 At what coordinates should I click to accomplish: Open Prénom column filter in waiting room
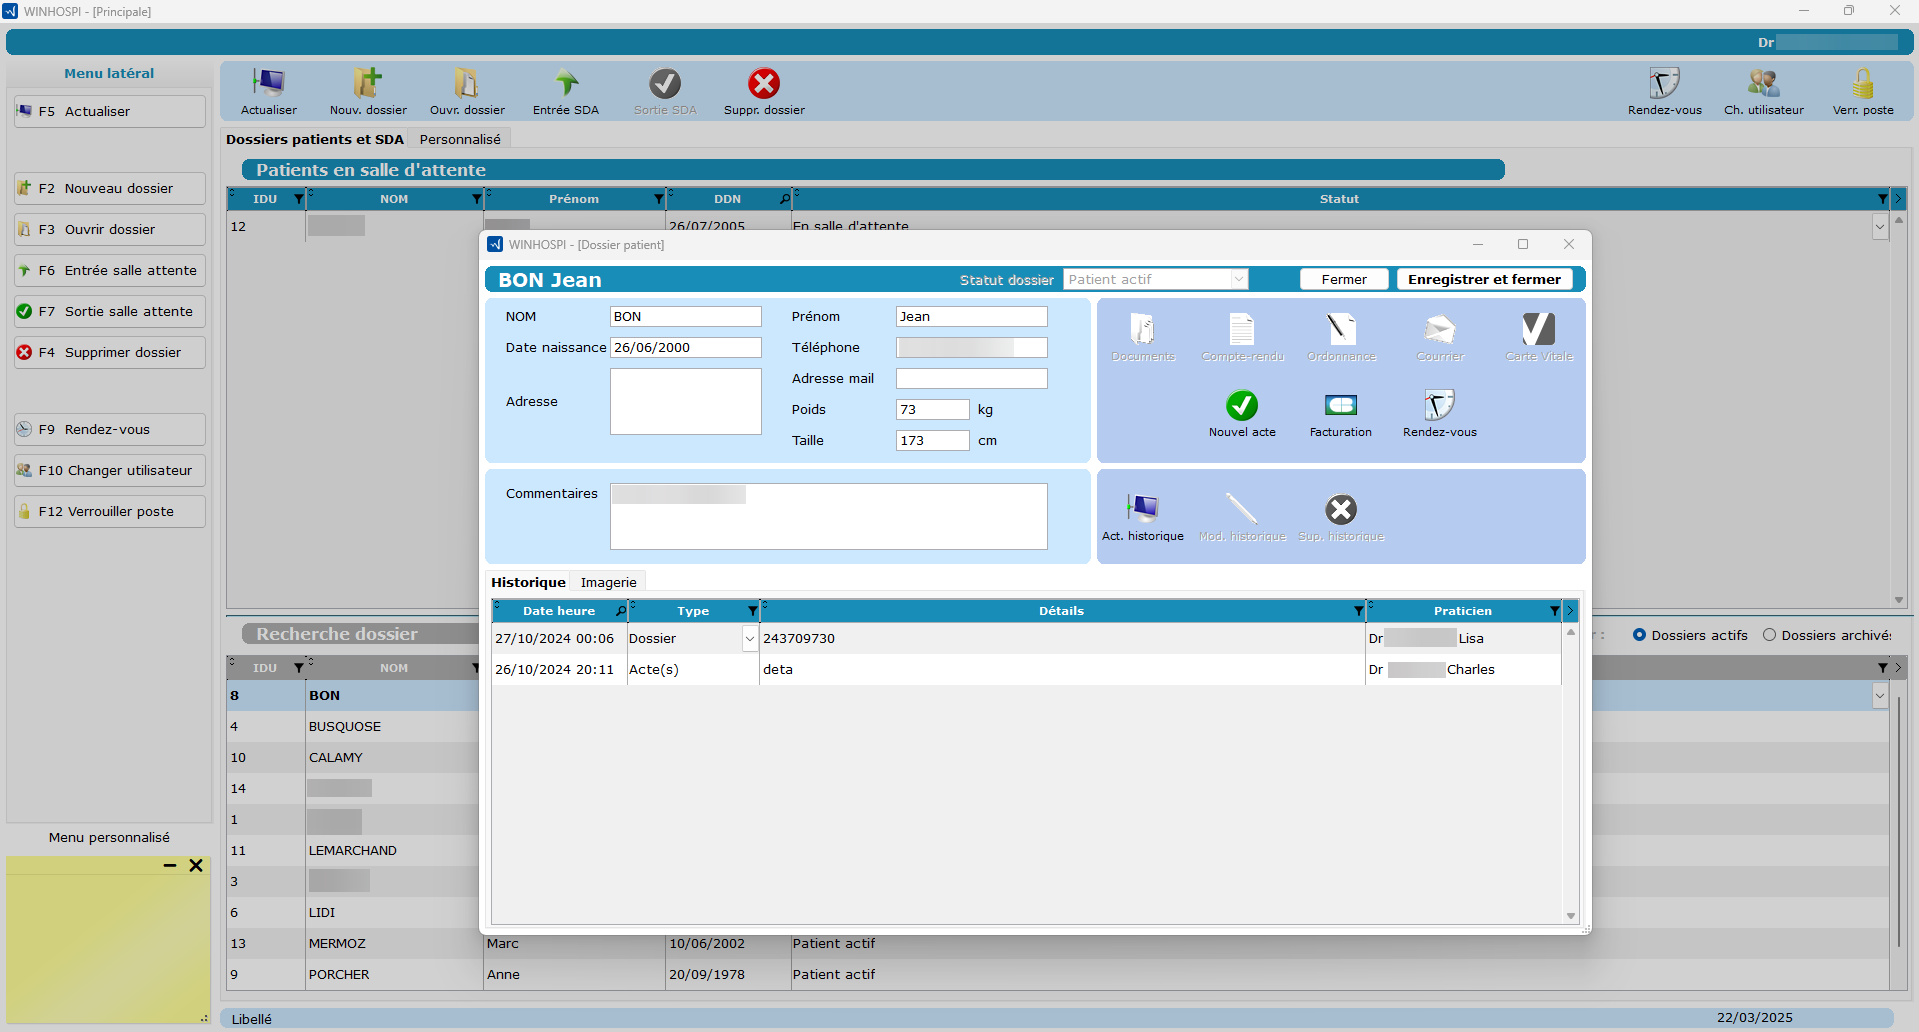658,199
